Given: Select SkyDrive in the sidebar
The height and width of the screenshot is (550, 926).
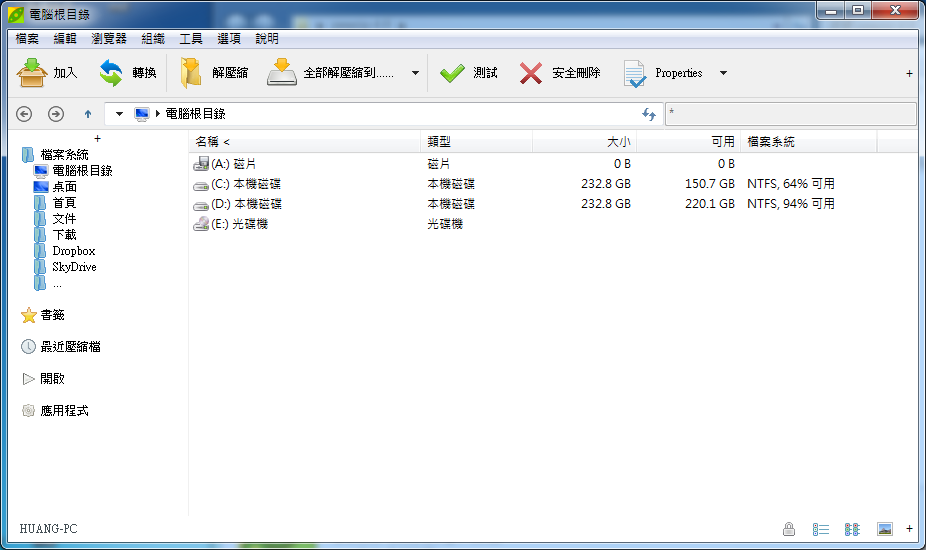Looking at the screenshot, I should click(x=74, y=266).
